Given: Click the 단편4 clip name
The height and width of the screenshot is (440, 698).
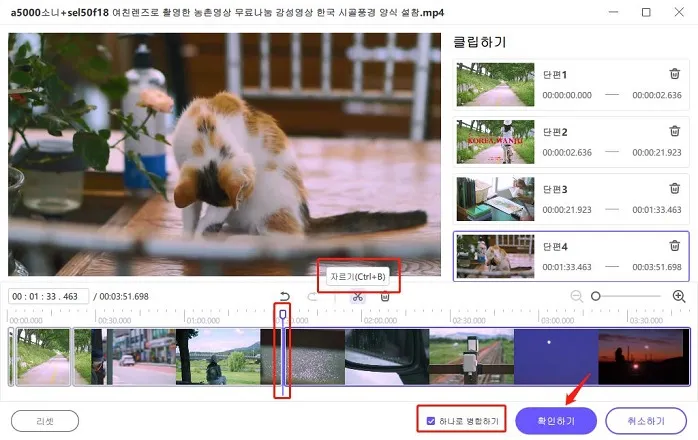Looking at the screenshot, I should (x=555, y=247).
